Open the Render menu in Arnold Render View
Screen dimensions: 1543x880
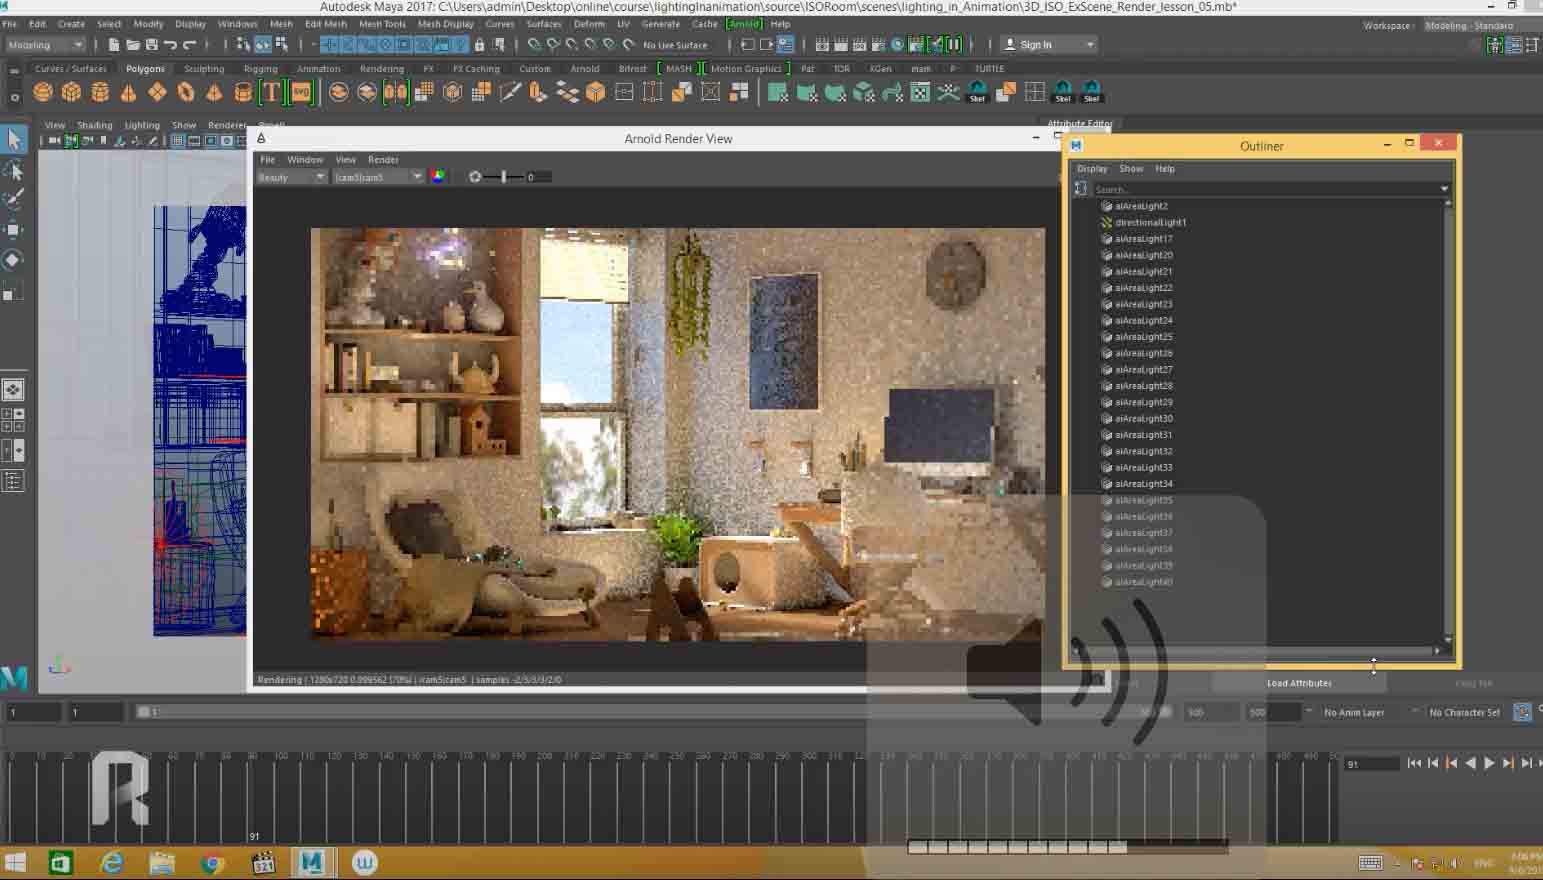[383, 160]
